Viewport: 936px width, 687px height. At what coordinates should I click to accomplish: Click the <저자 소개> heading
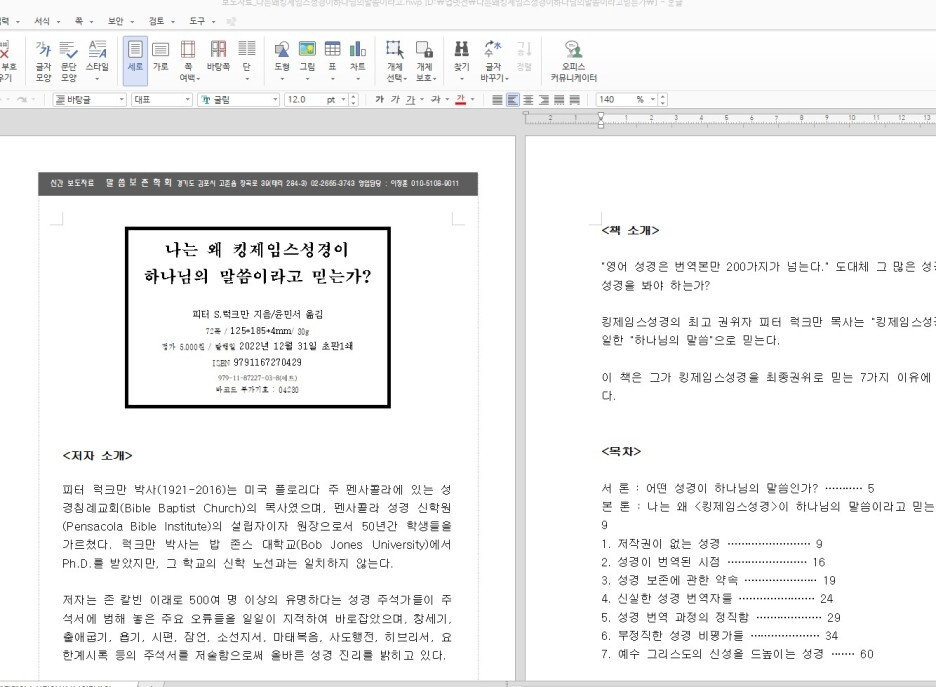click(97, 456)
